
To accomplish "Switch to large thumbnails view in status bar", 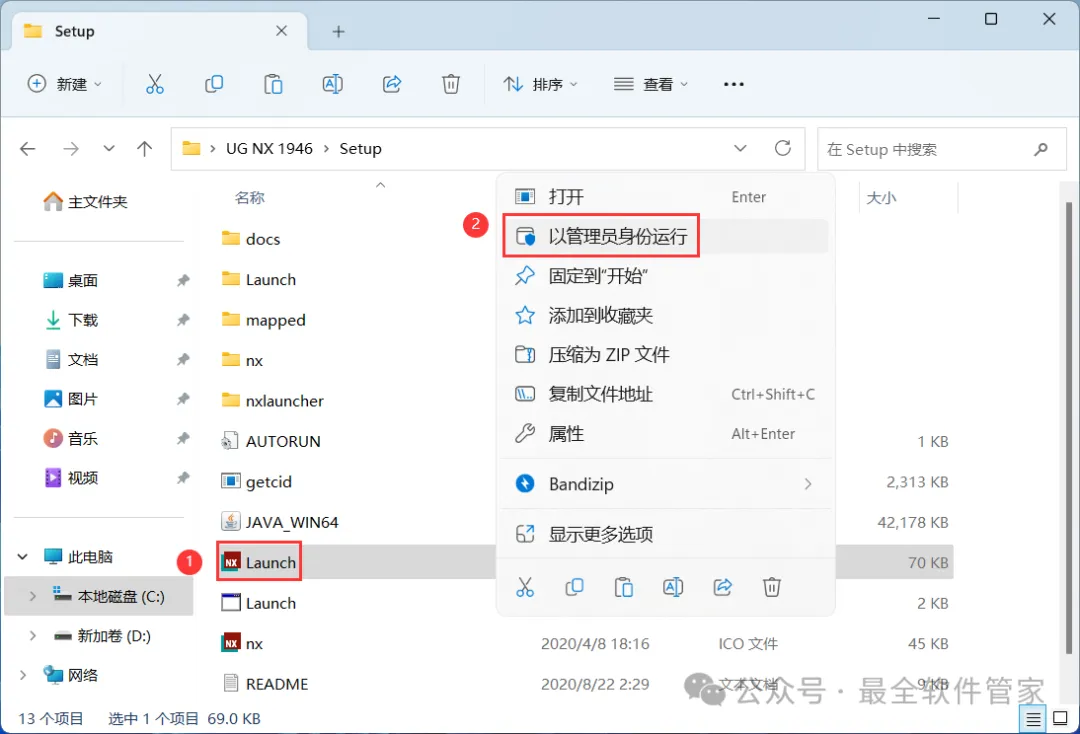I will coord(1061,719).
